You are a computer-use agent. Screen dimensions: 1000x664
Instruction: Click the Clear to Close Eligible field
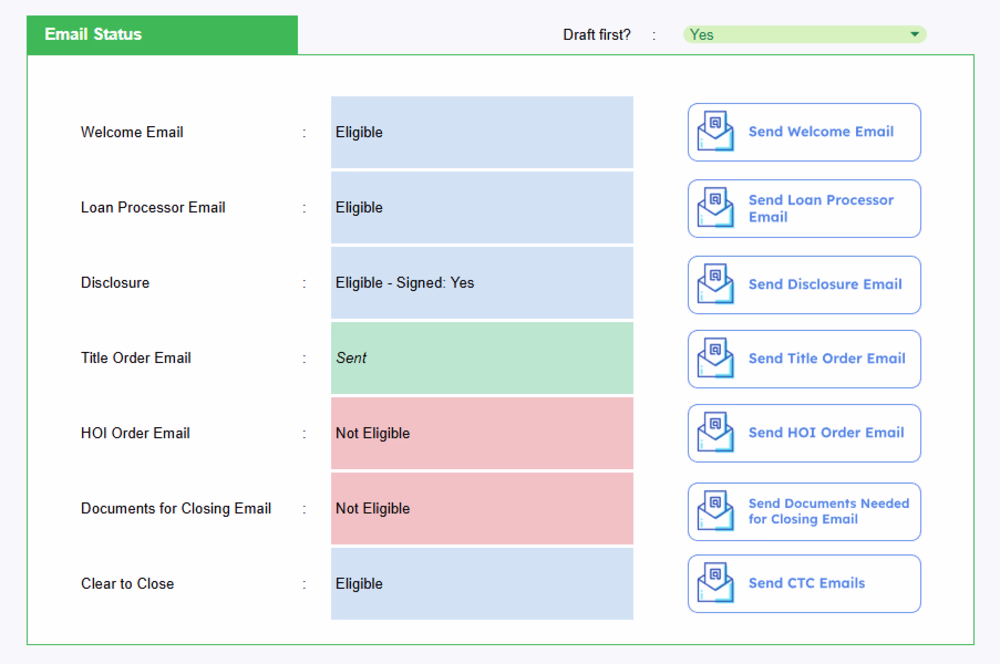(x=482, y=584)
